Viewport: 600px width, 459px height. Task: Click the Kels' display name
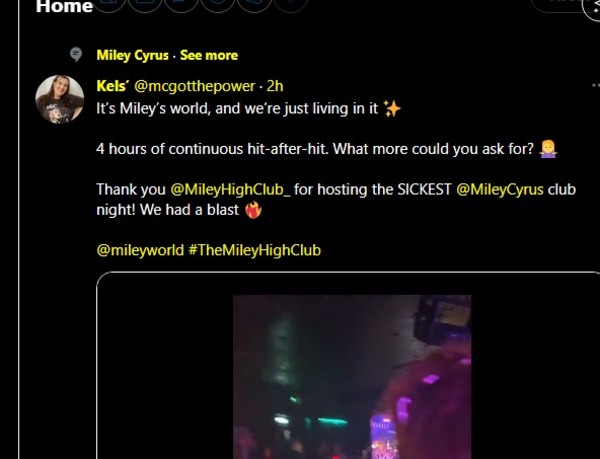112,86
